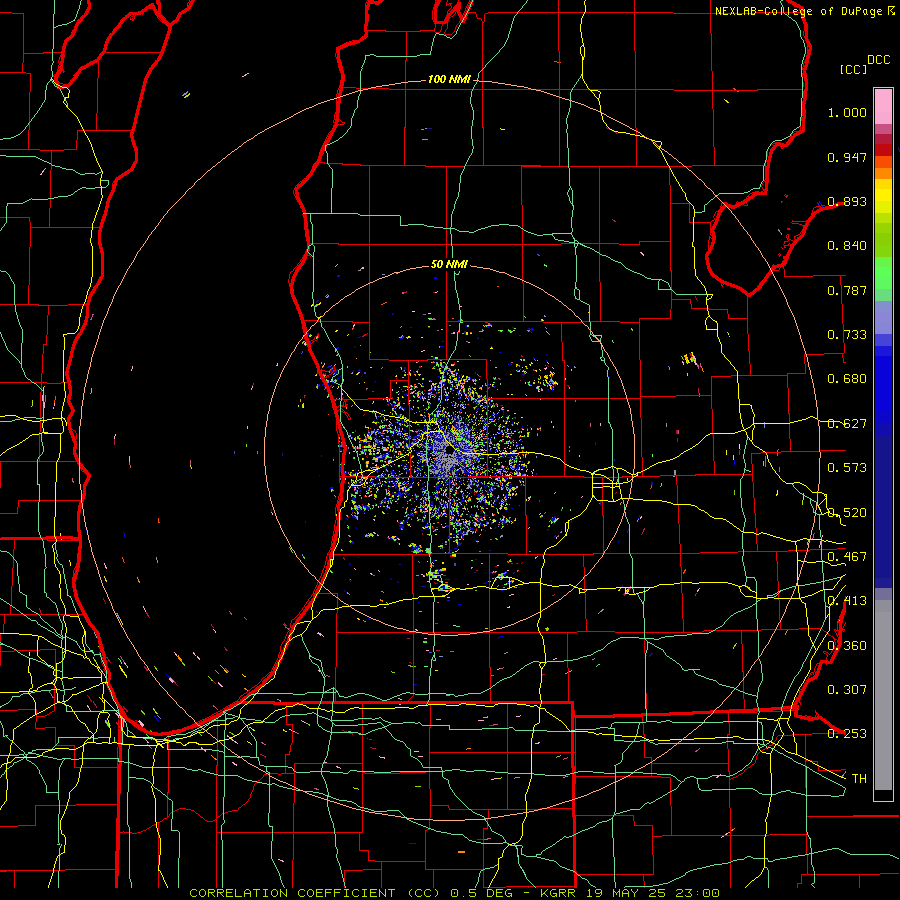The image size is (900, 900).
Task: Click the 0.627 scale value
Action: 847,424
